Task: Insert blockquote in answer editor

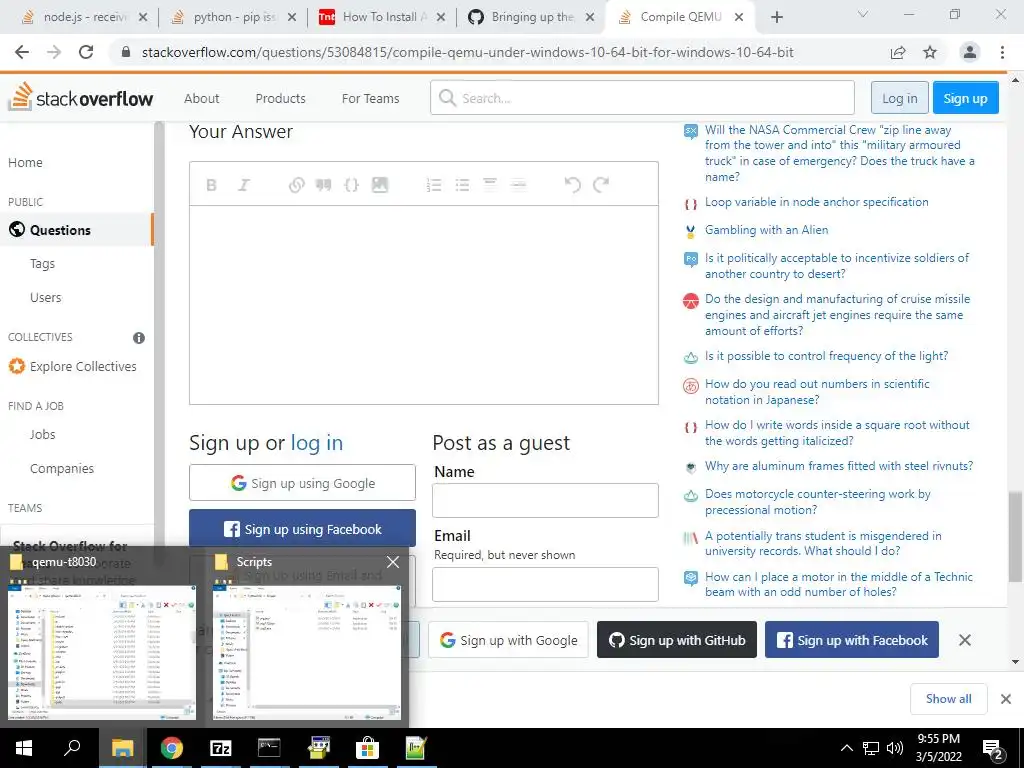Action: (x=323, y=185)
